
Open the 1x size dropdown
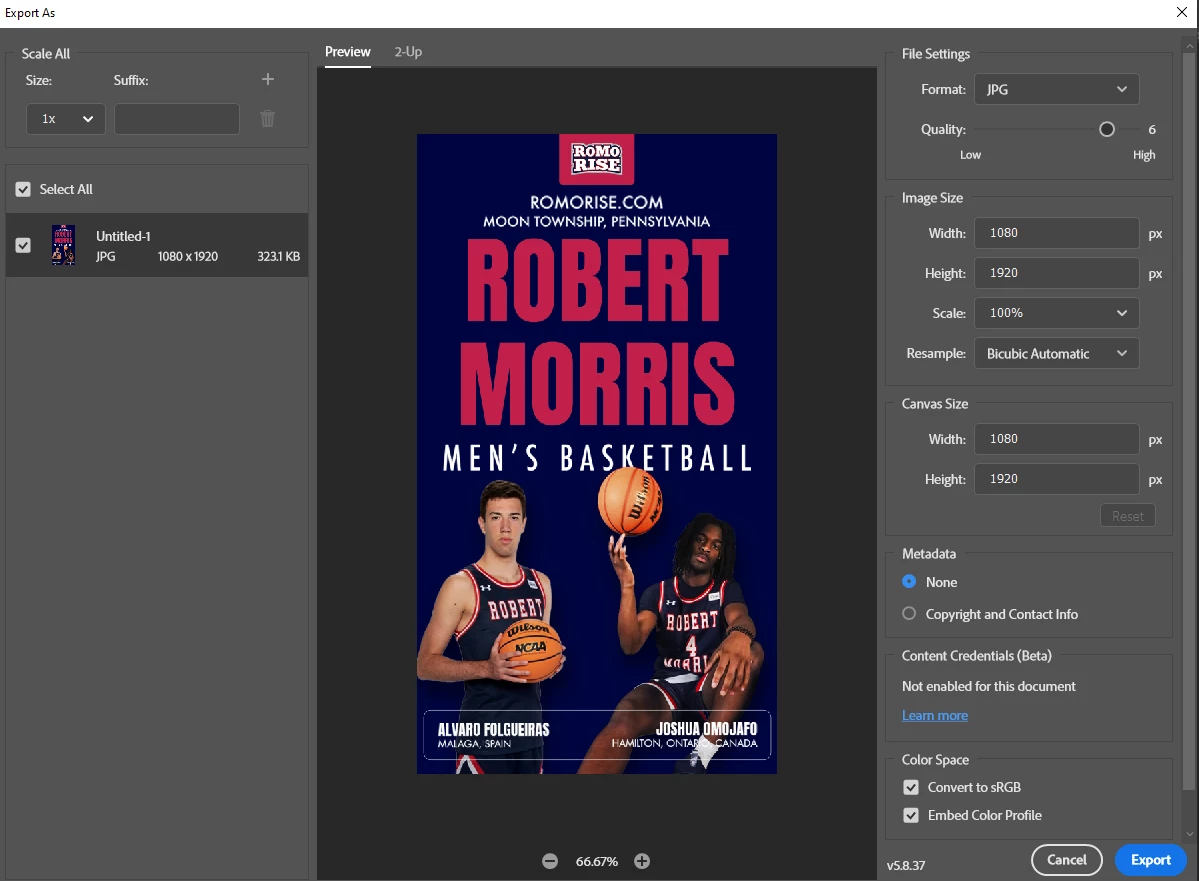click(x=66, y=119)
